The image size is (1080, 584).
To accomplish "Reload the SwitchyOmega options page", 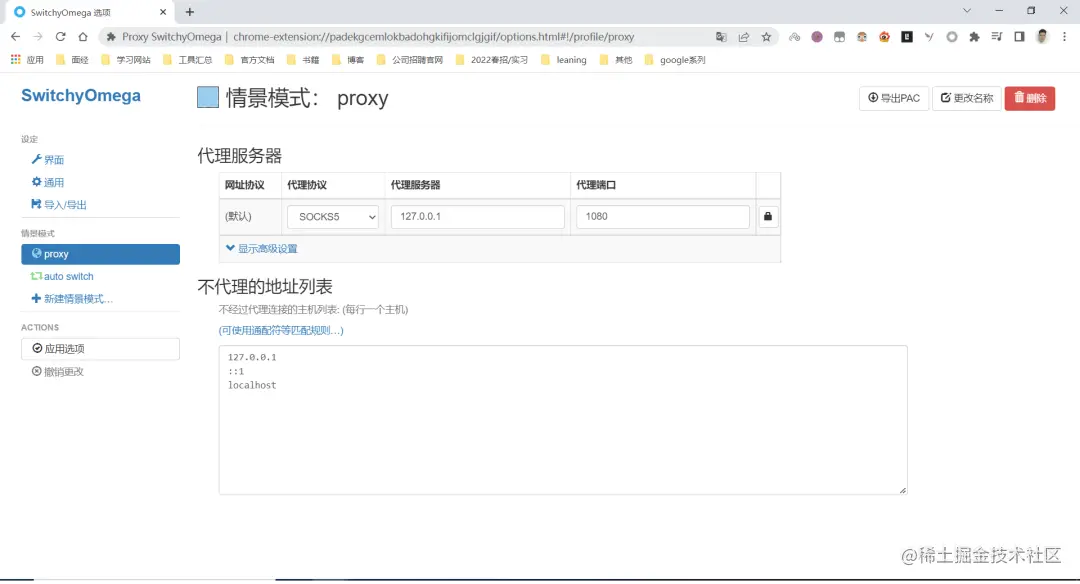I will tap(61, 36).
